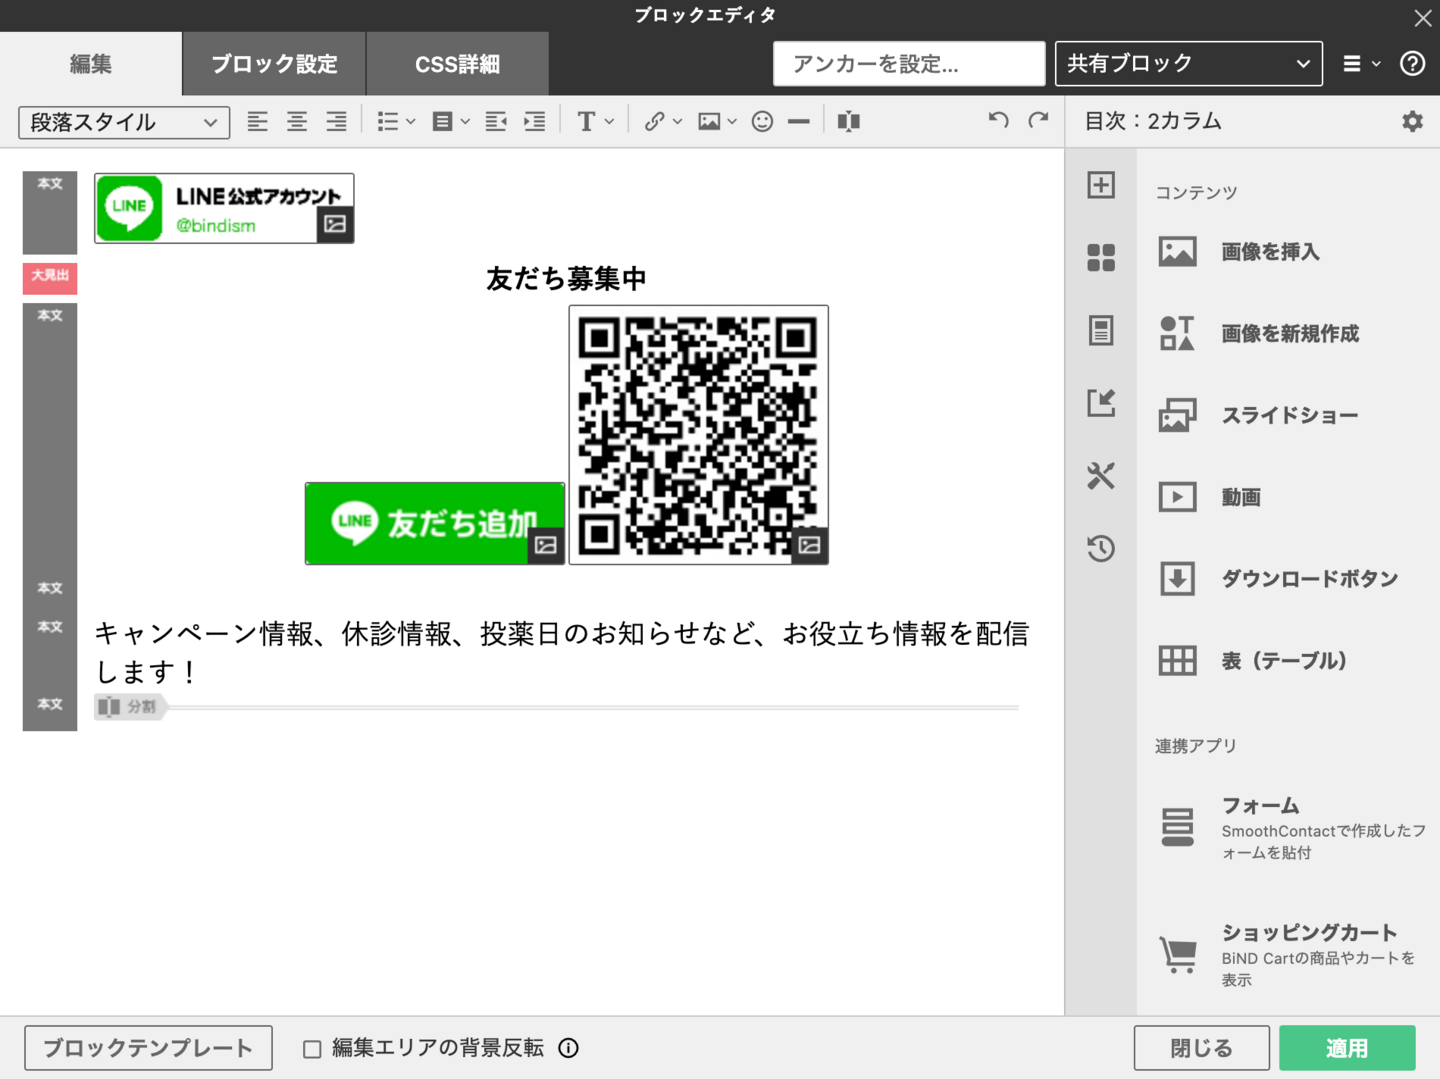Viewport: 1440px width, 1079px height.
Task: Open the 共有ブロック dropdown
Action: point(1189,64)
